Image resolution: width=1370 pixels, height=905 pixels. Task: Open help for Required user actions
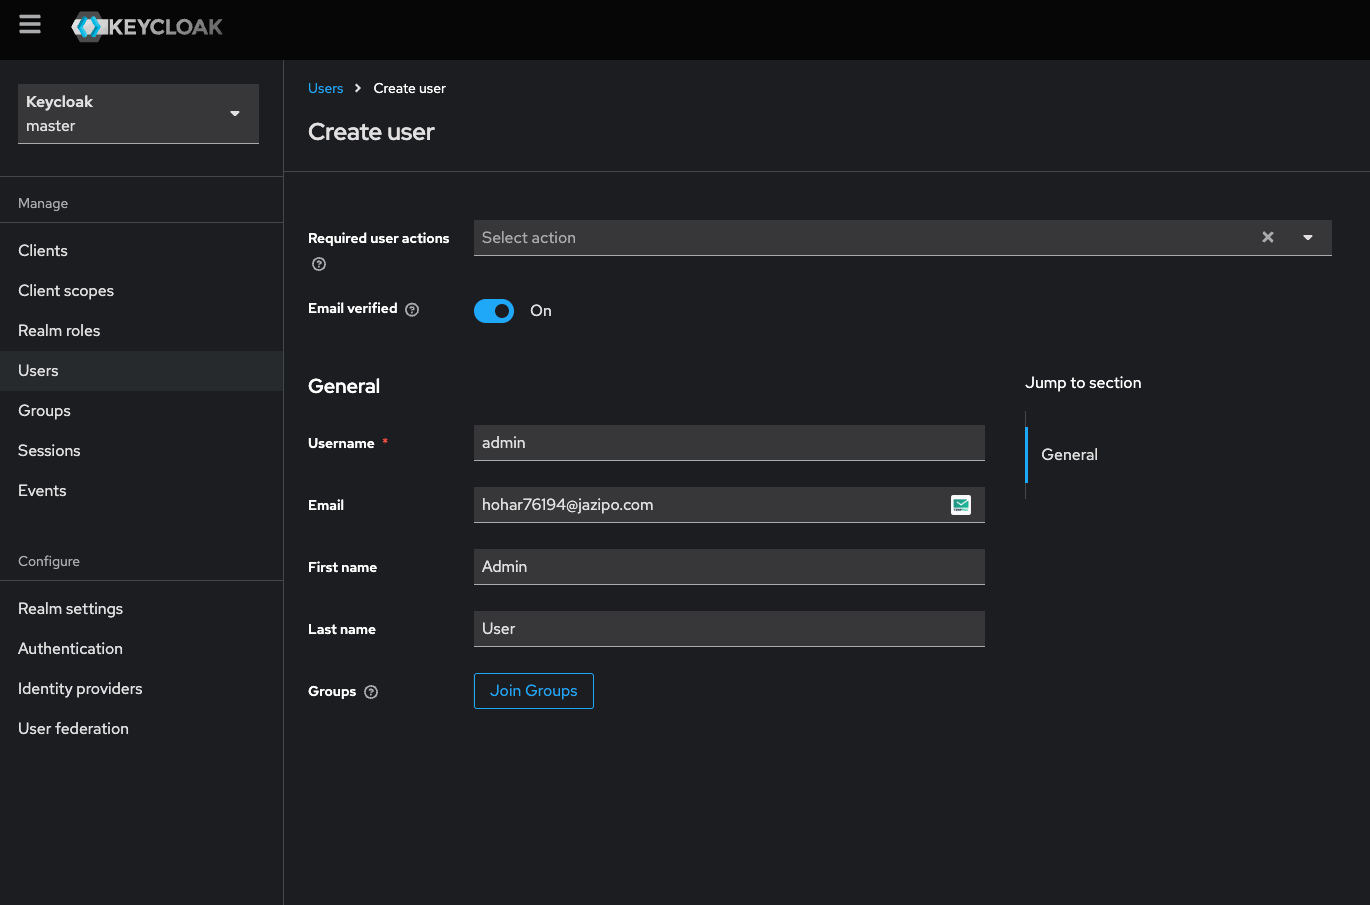click(319, 264)
